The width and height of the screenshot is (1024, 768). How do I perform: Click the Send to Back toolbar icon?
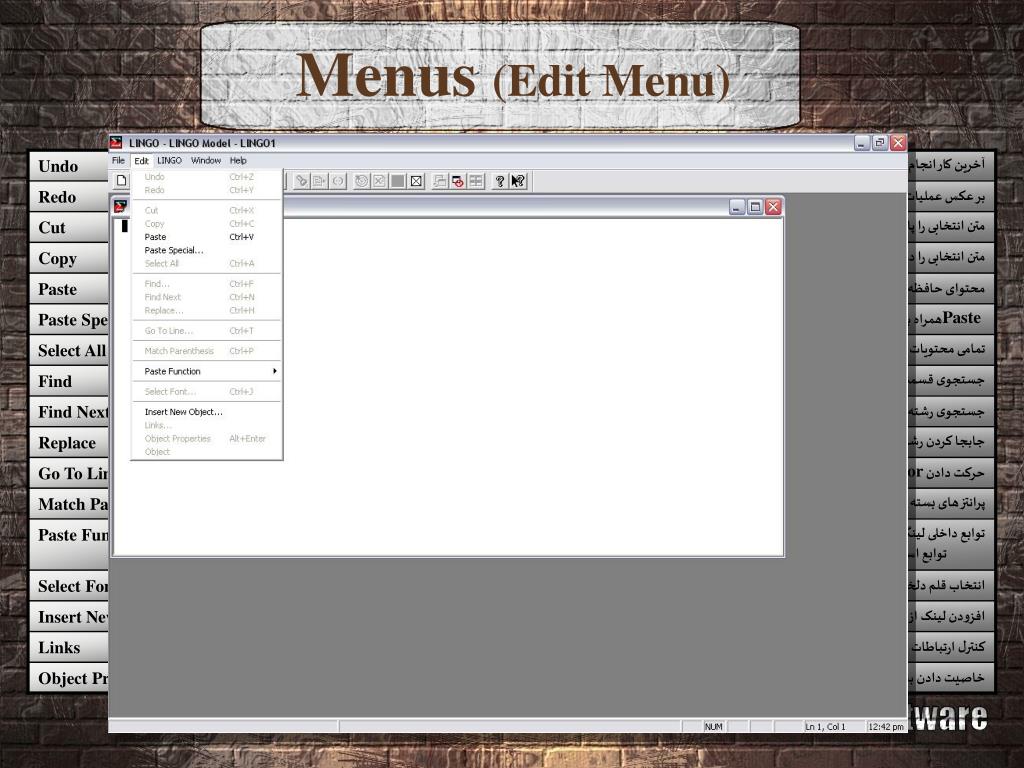440,181
